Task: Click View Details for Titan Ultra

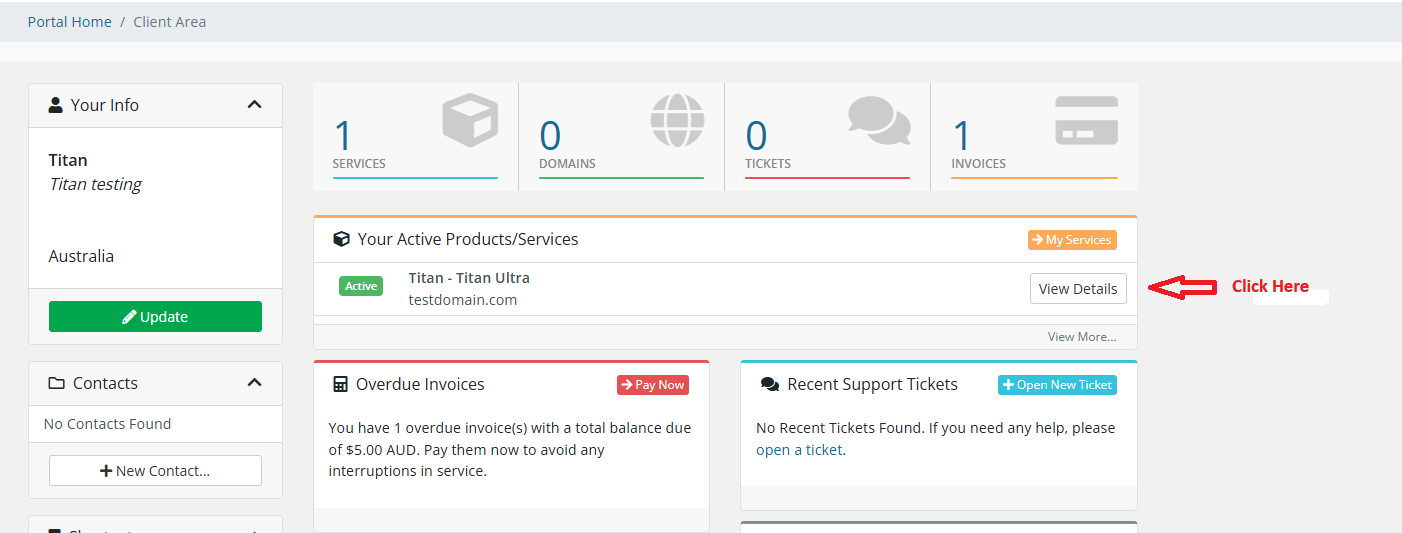Action: 1077,289
